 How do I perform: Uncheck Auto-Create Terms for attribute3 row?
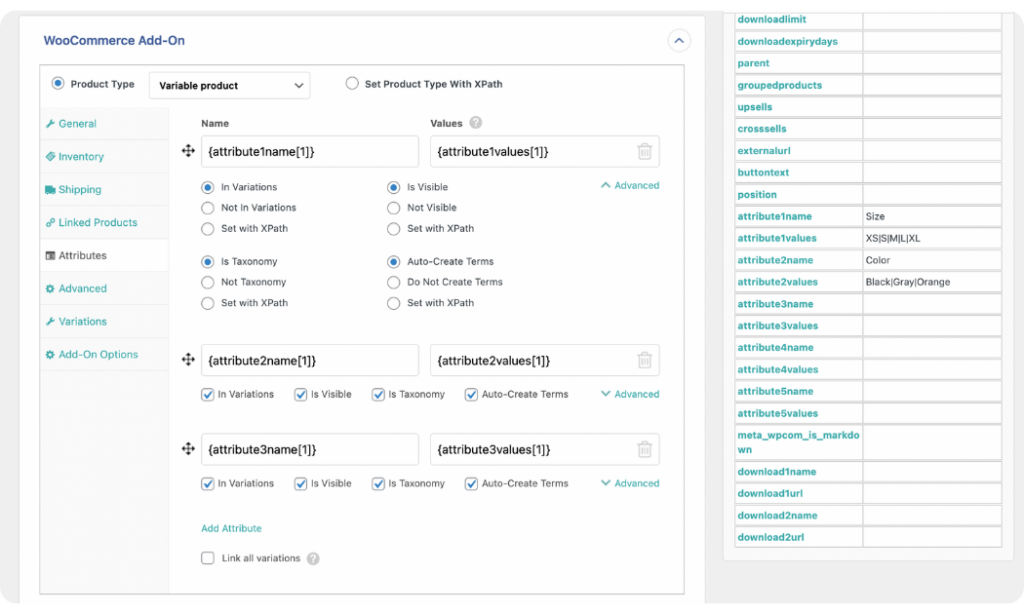[471, 483]
